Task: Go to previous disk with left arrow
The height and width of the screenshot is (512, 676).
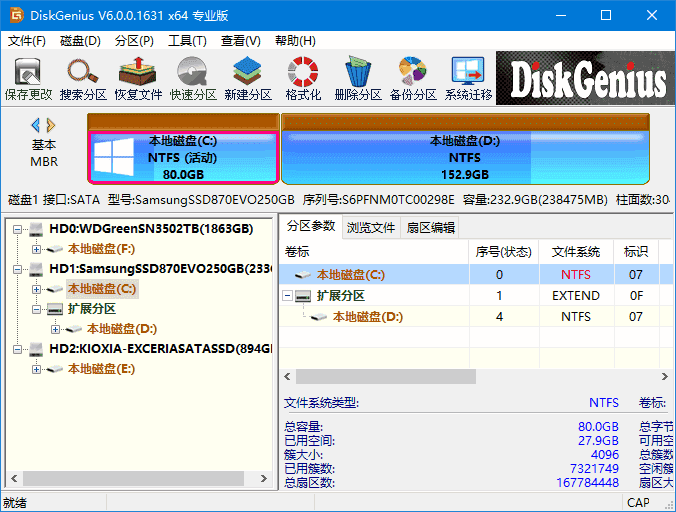Action: click(36, 125)
